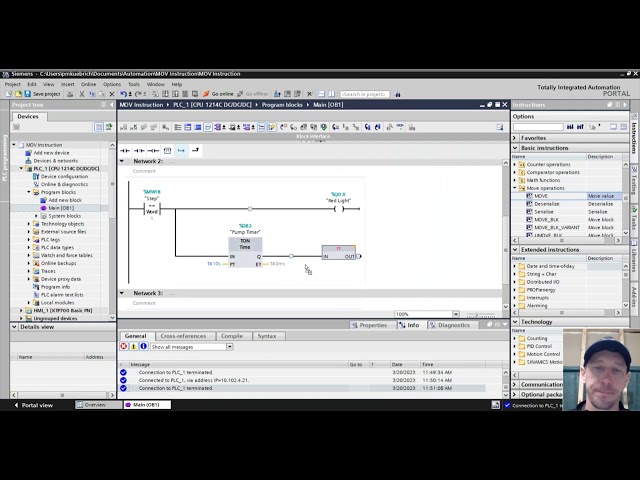The width and height of the screenshot is (640, 480).
Task: Click the Print icon in main toolbar
Action: 70,94
